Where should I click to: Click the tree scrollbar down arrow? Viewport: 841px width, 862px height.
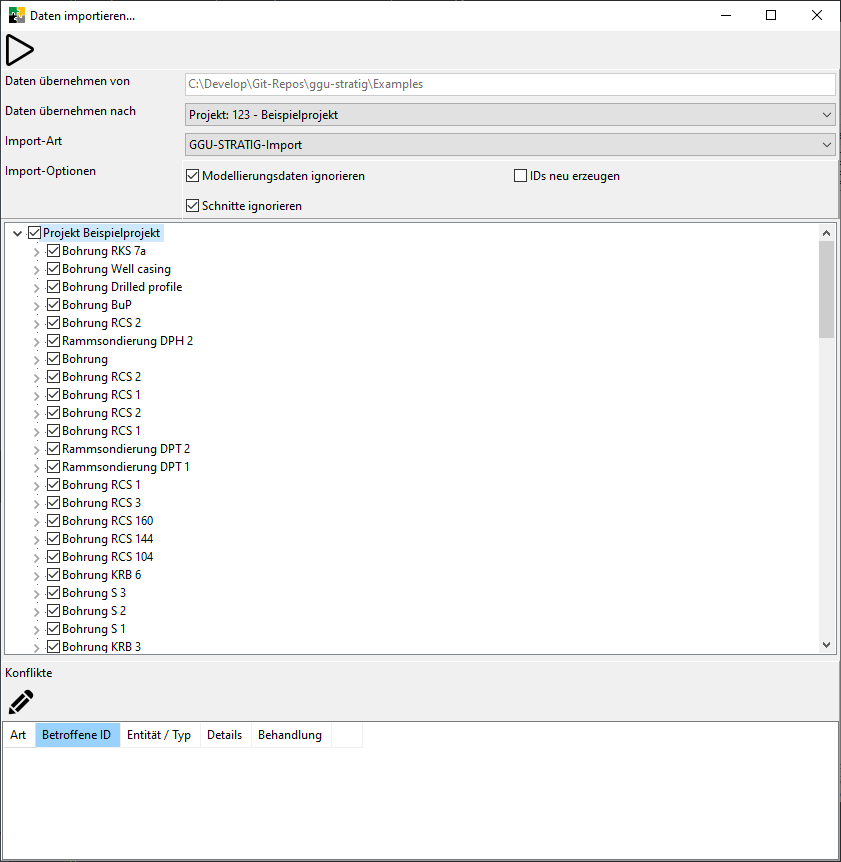click(826, 646)
